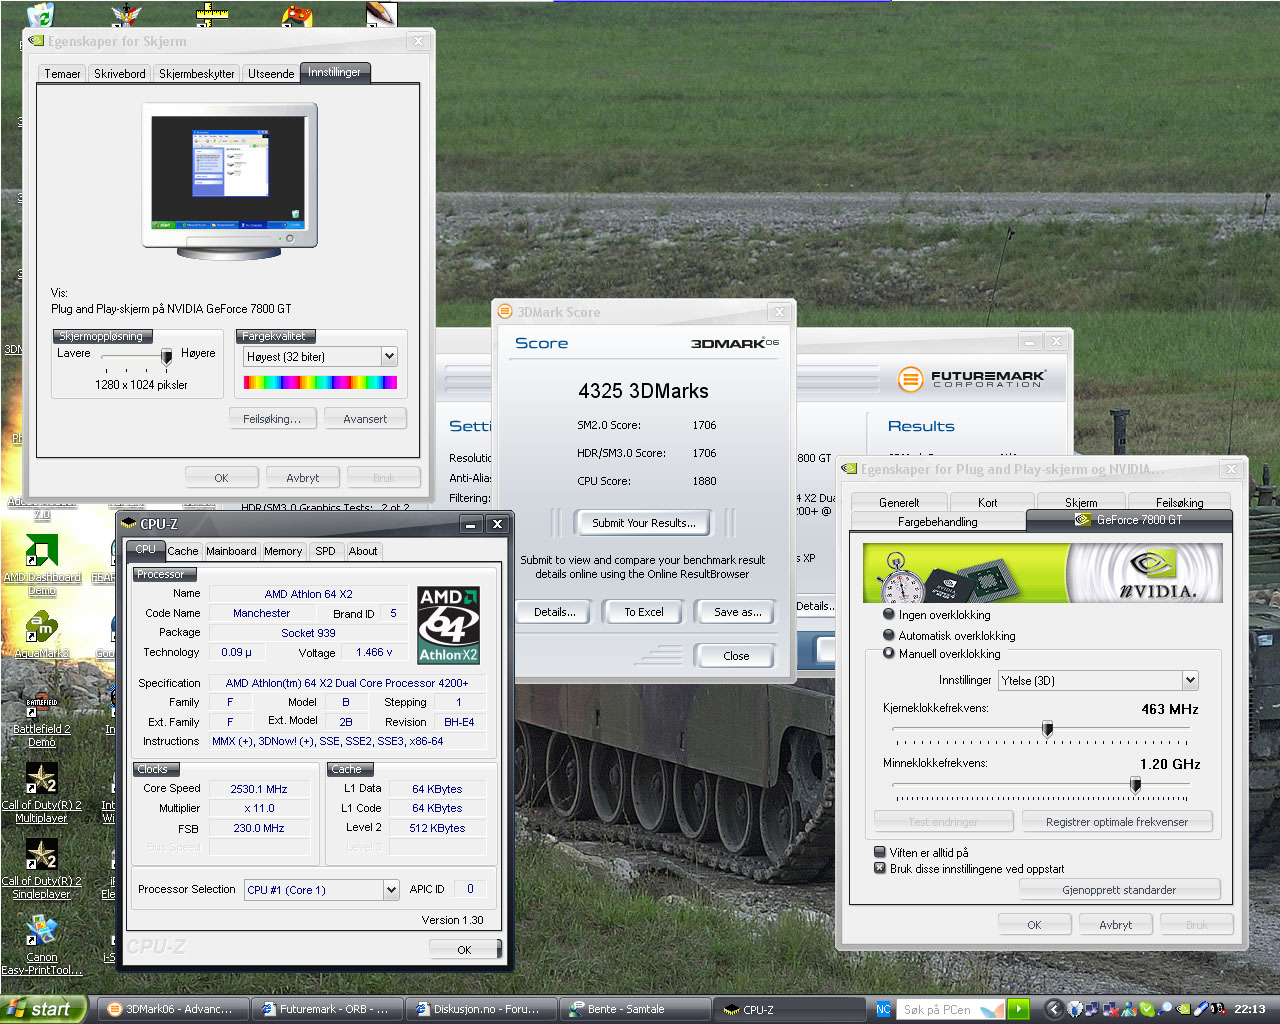Click the Kjerneklokkefrekvens slider handle
1280x1024 pixels.
pos(1048,729)
